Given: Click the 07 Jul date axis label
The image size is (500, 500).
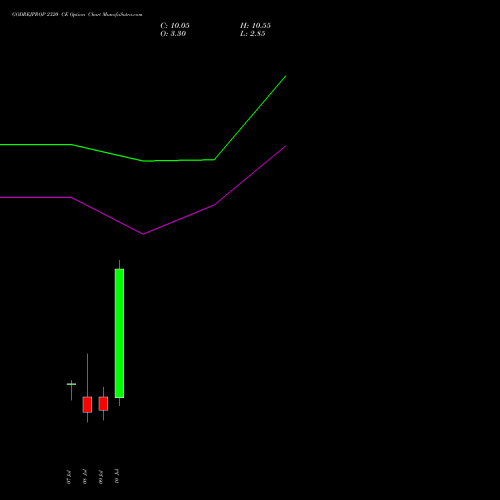Looking at the screenshot, I should pos(69,477).
